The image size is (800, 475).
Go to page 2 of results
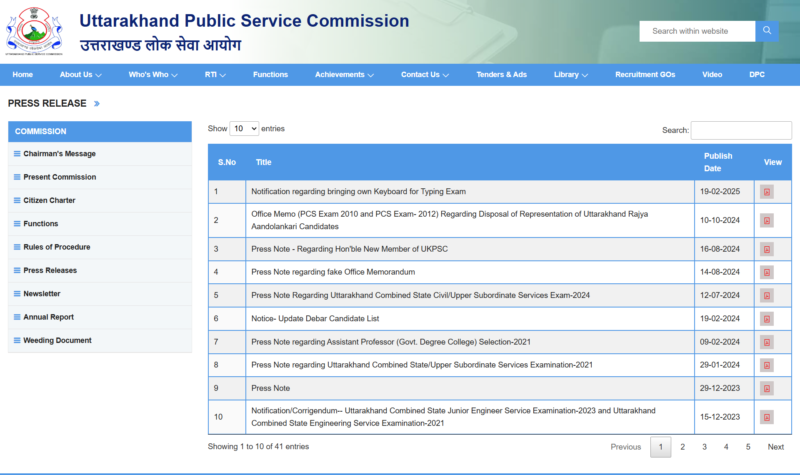click(x=682, y=447)
